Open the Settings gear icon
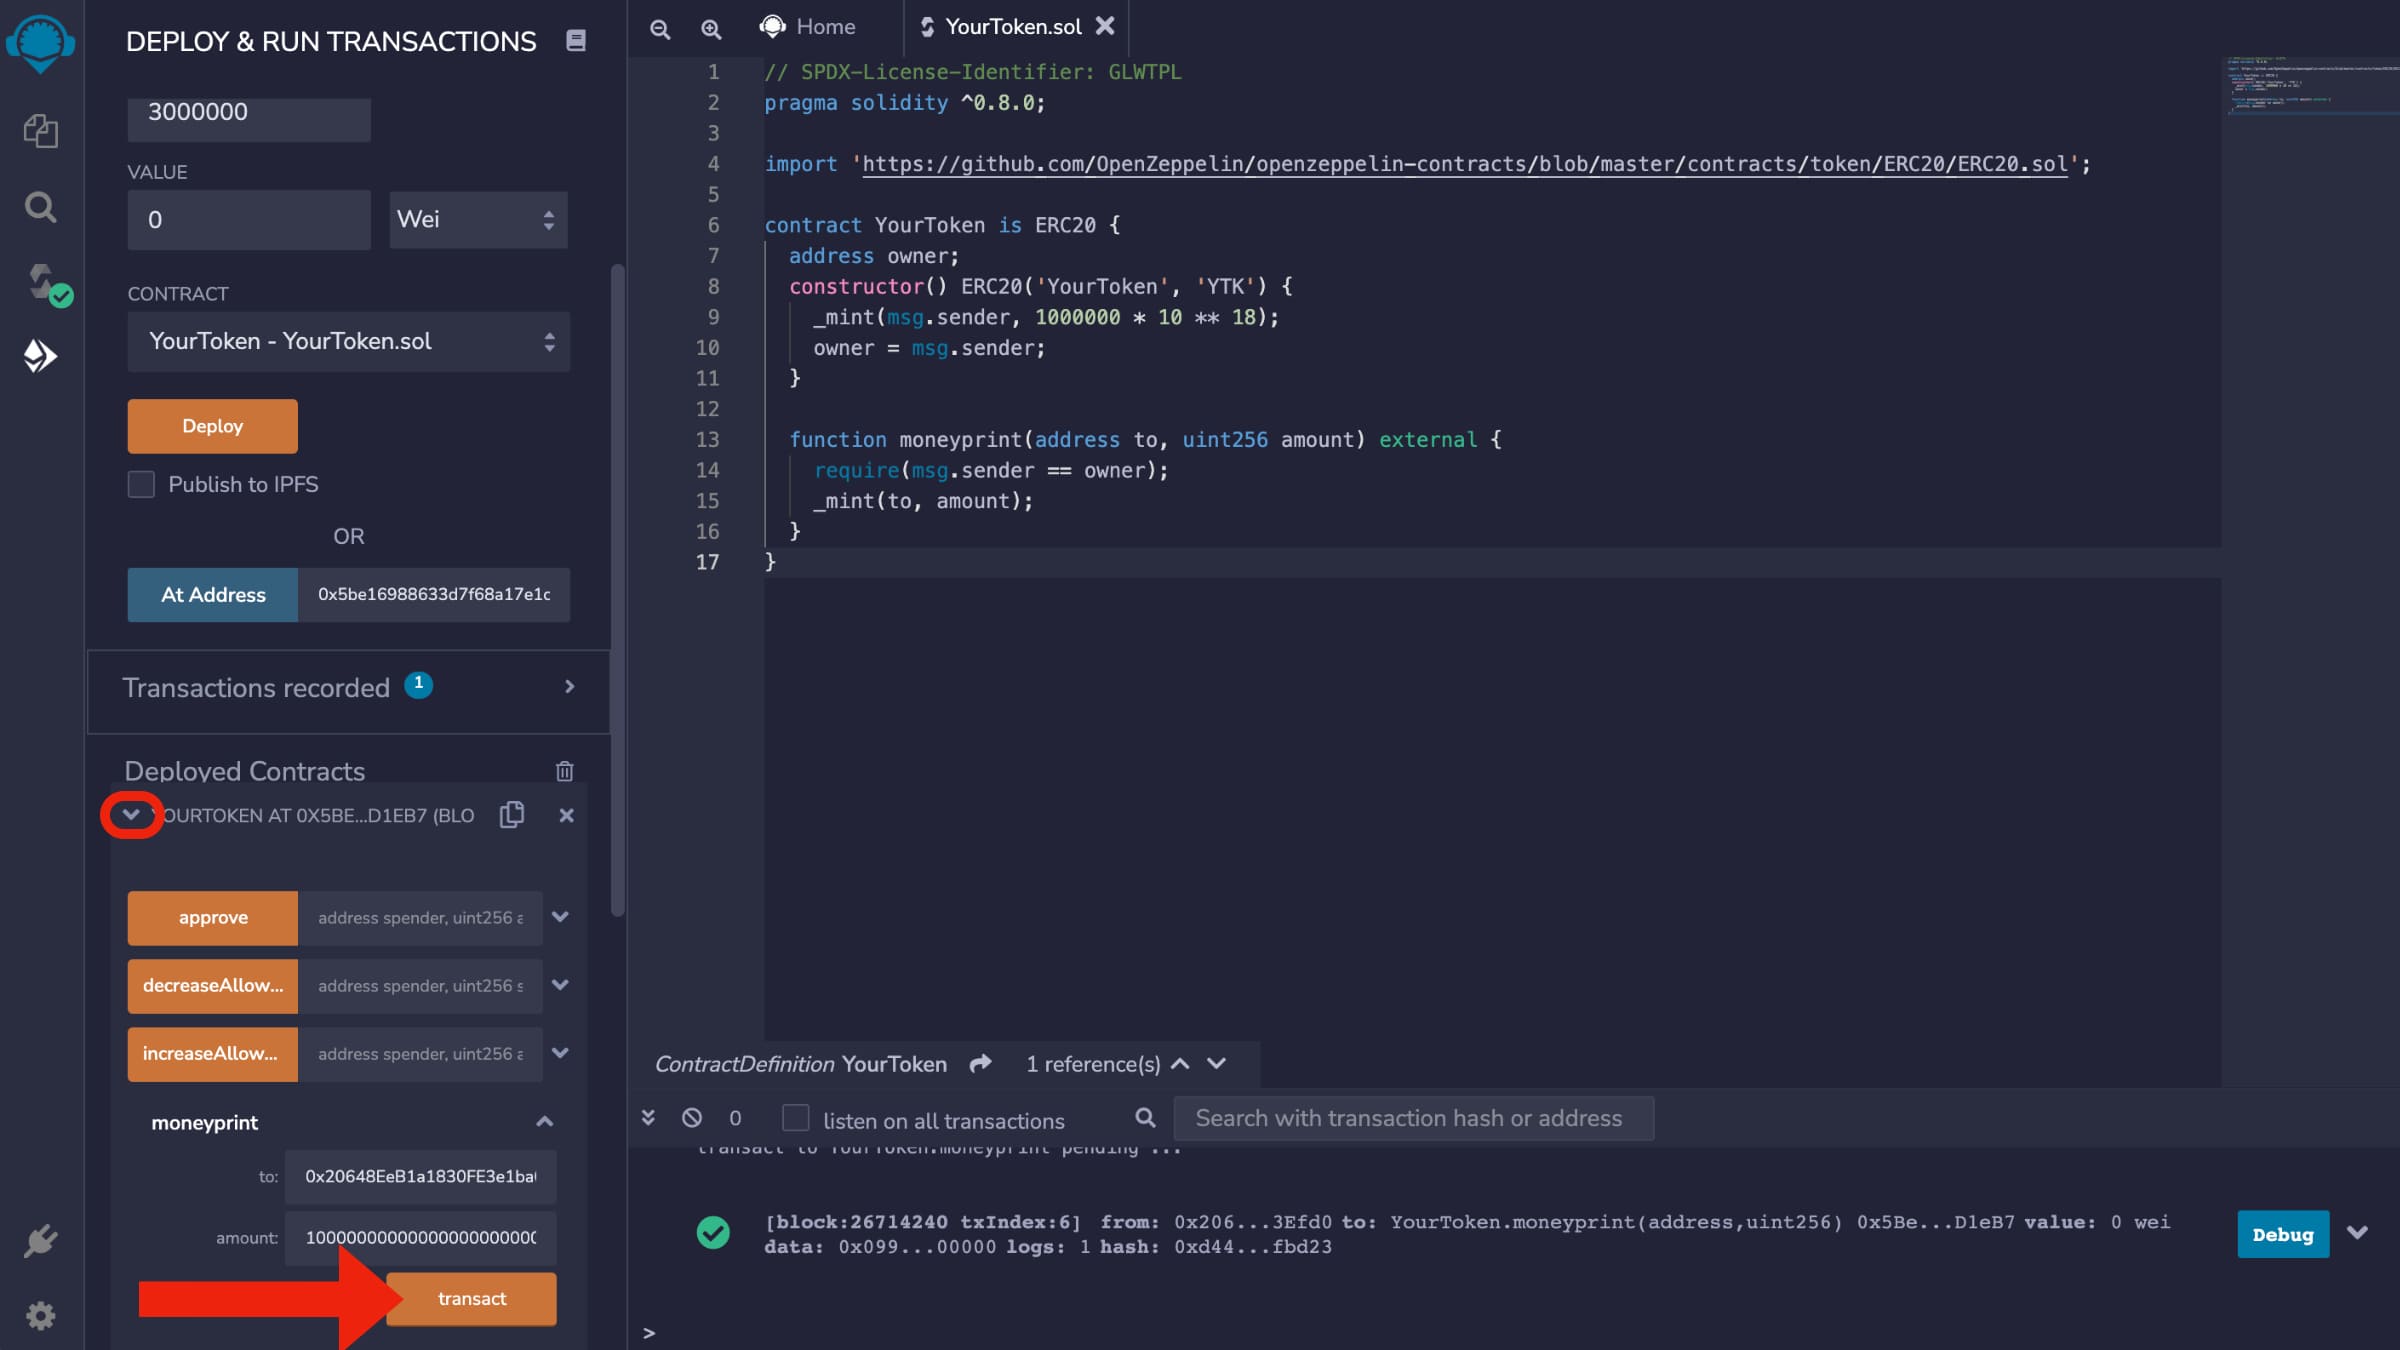2400x1350 pixels. click(40, 1315)
